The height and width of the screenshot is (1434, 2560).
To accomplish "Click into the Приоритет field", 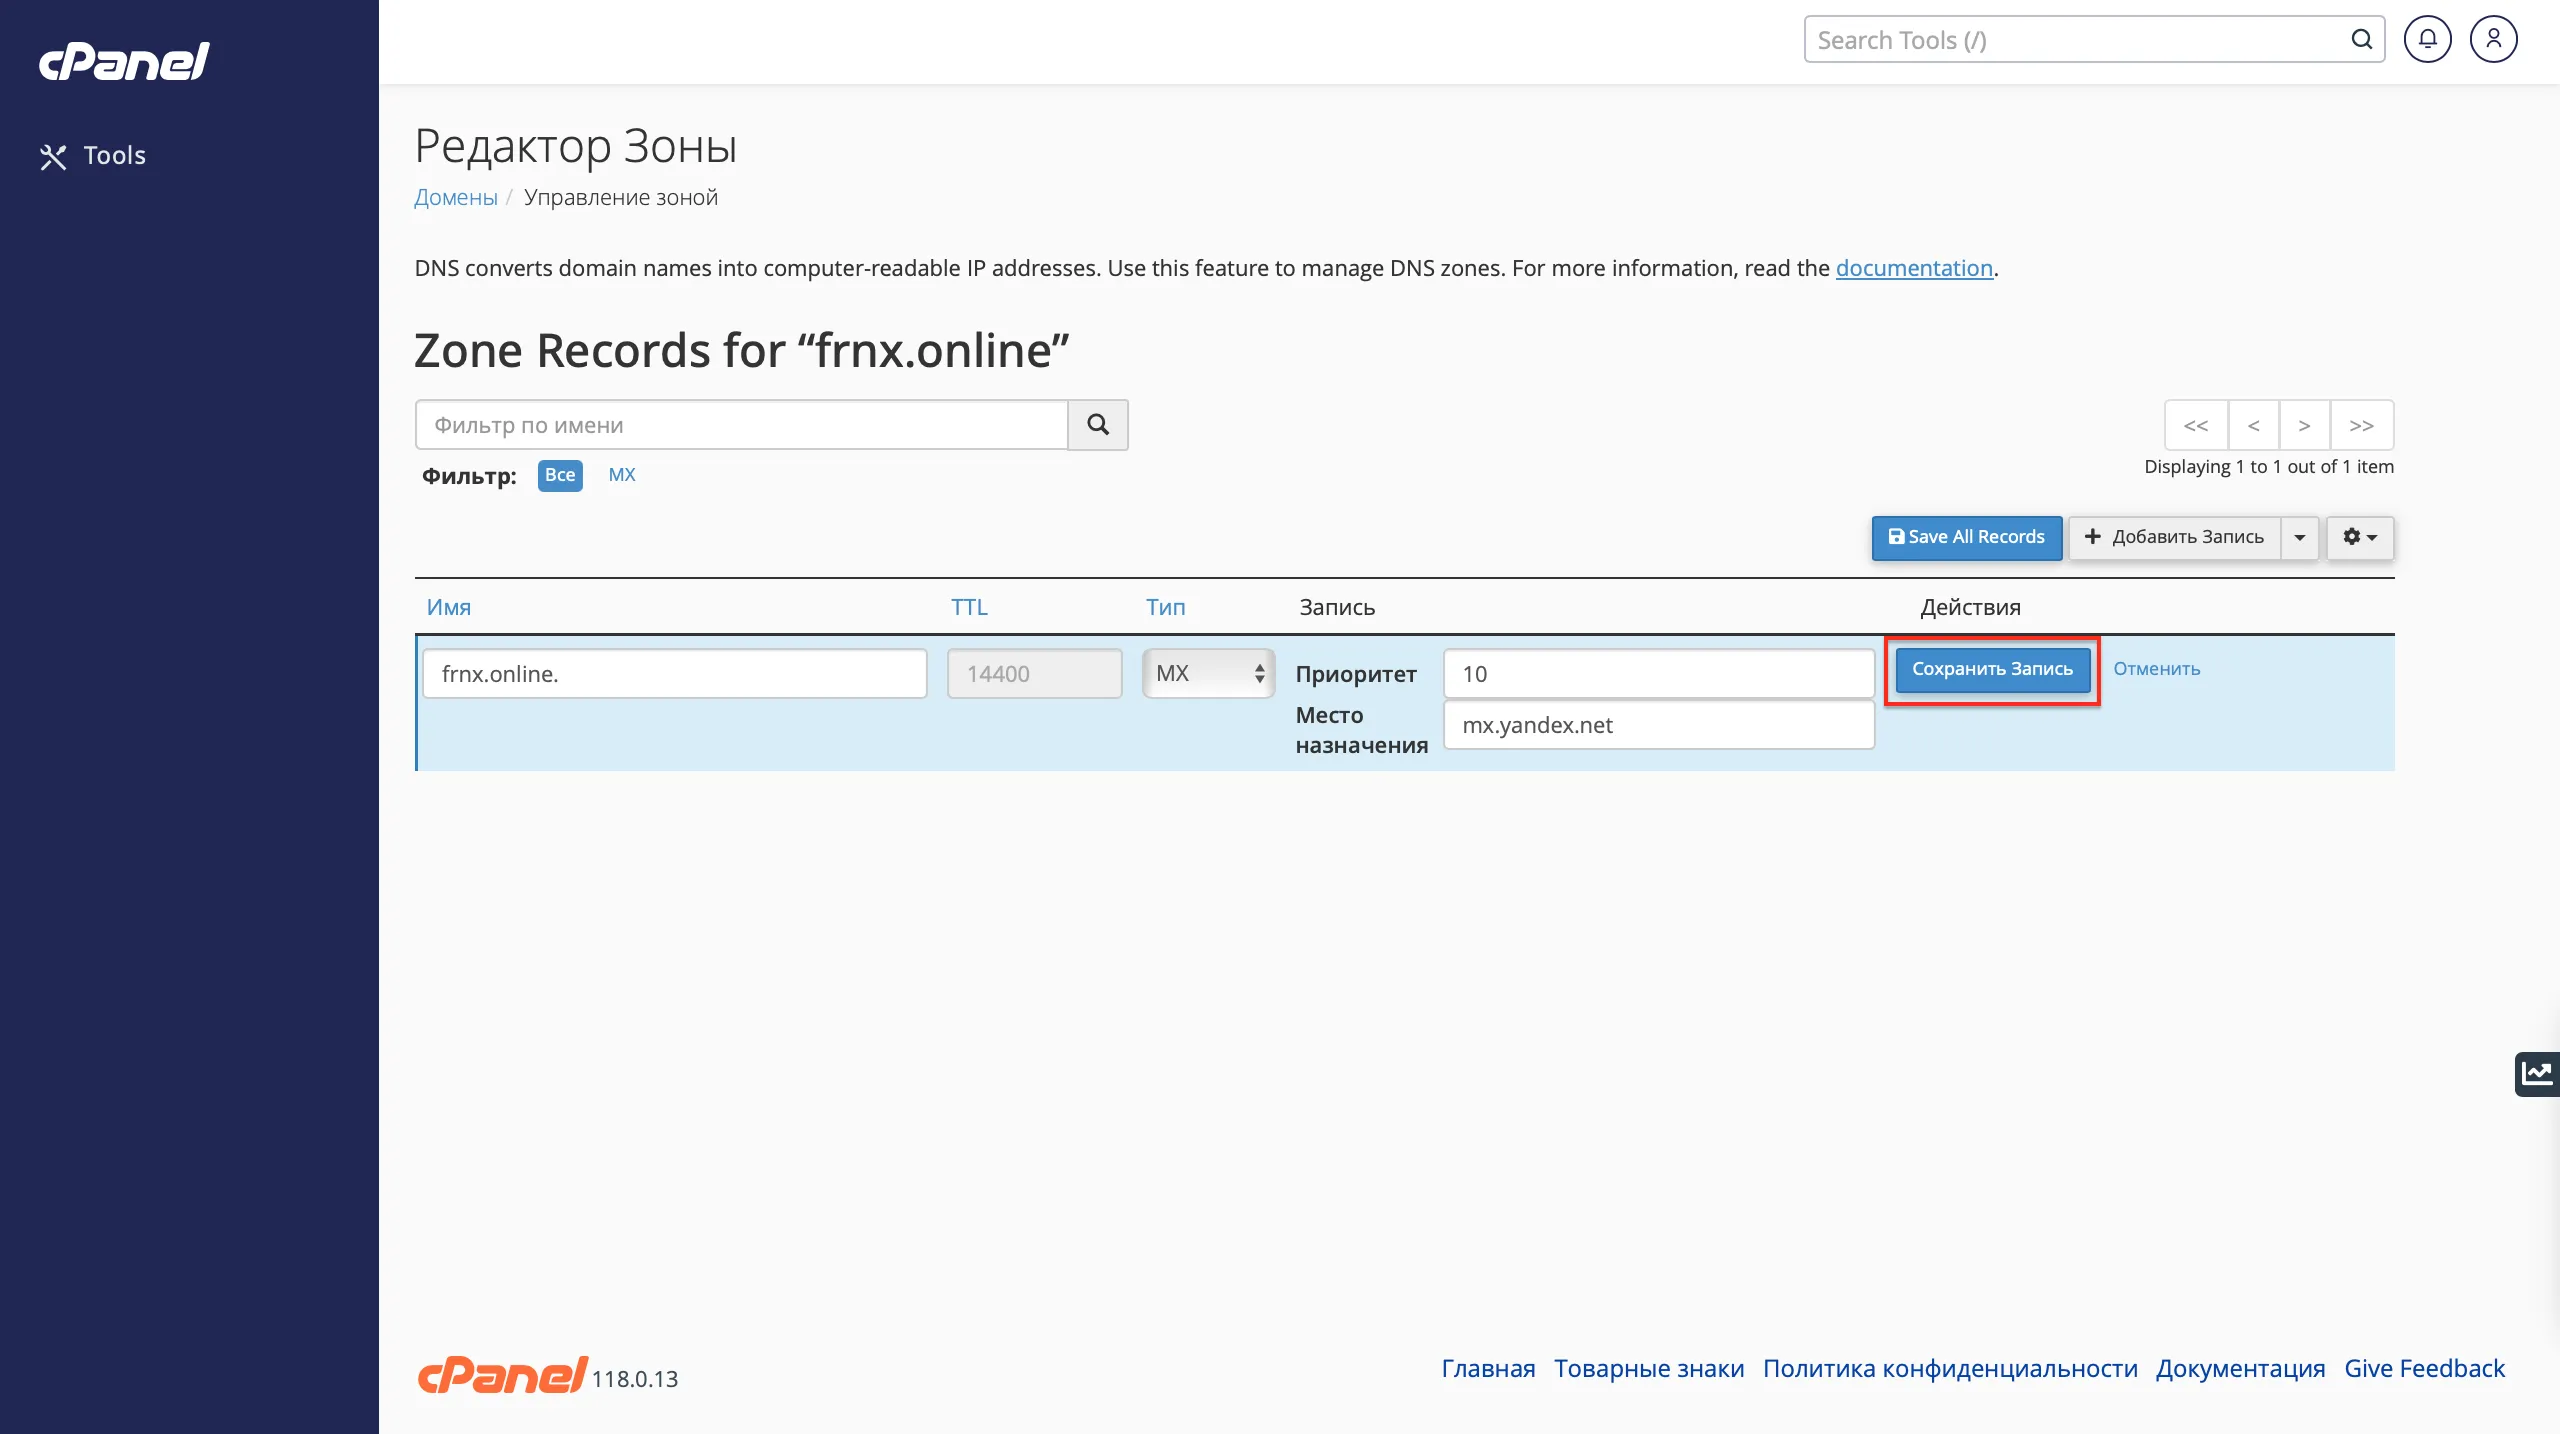I will click(1658, 673).
